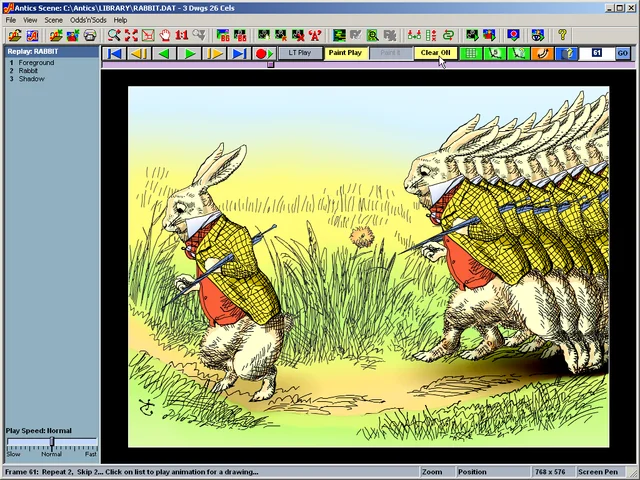
Task: Click the vertical squares with red marks icon
Action: 431,36
